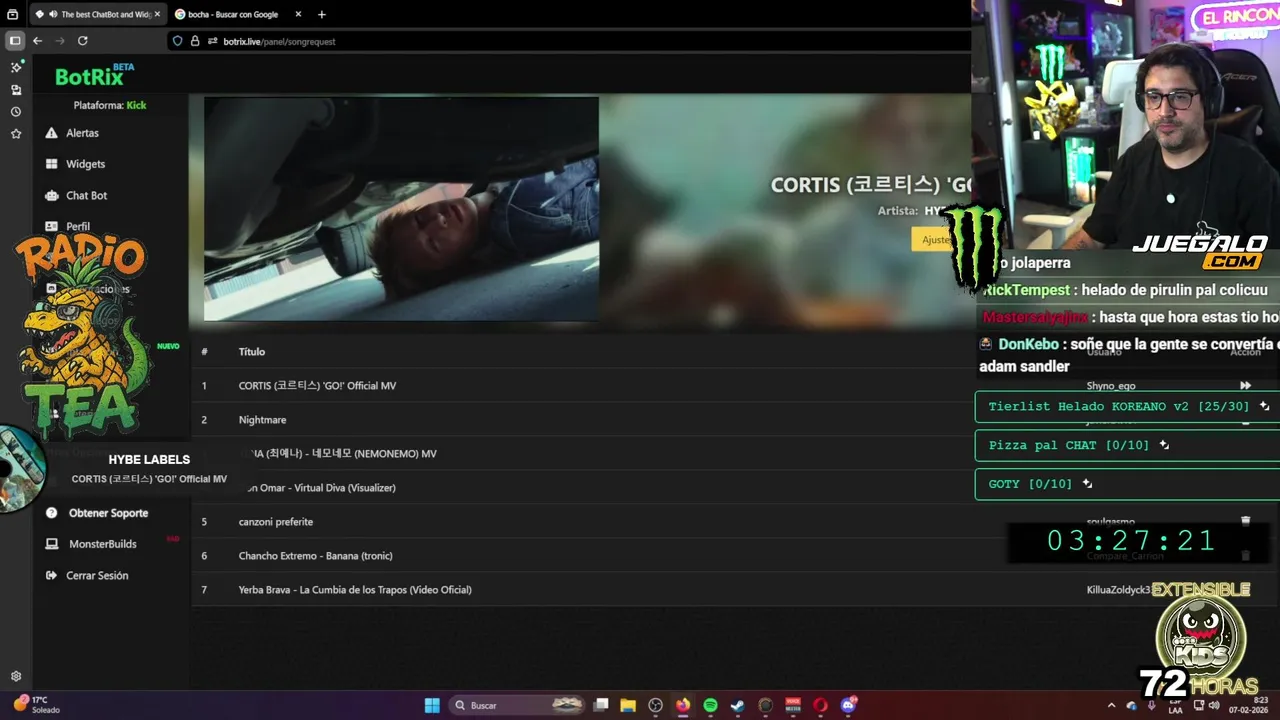The image size is (1280, 720).
Task: Expand the system tray hidden icons
Action: [x=1111, y=705]
